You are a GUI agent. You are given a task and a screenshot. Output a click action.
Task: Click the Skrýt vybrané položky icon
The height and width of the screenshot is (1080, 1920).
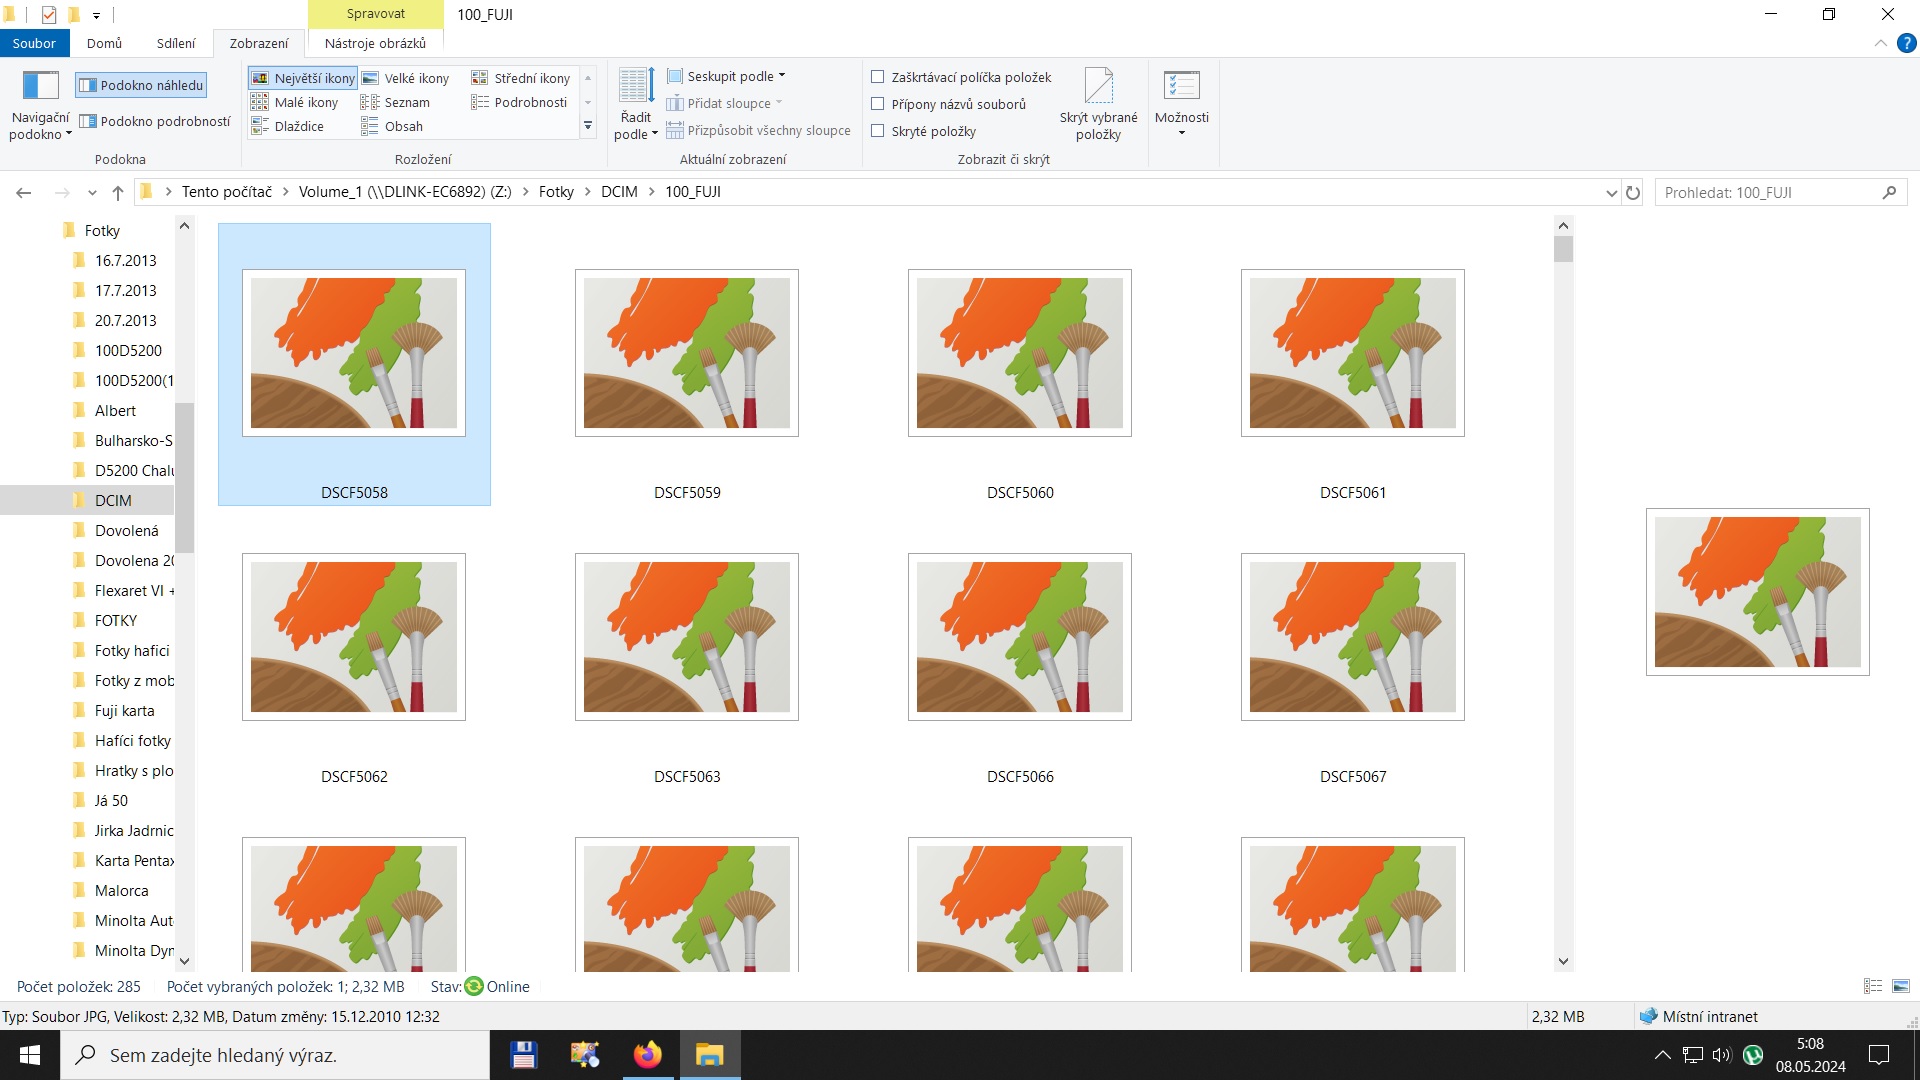tap(1098, 87)
